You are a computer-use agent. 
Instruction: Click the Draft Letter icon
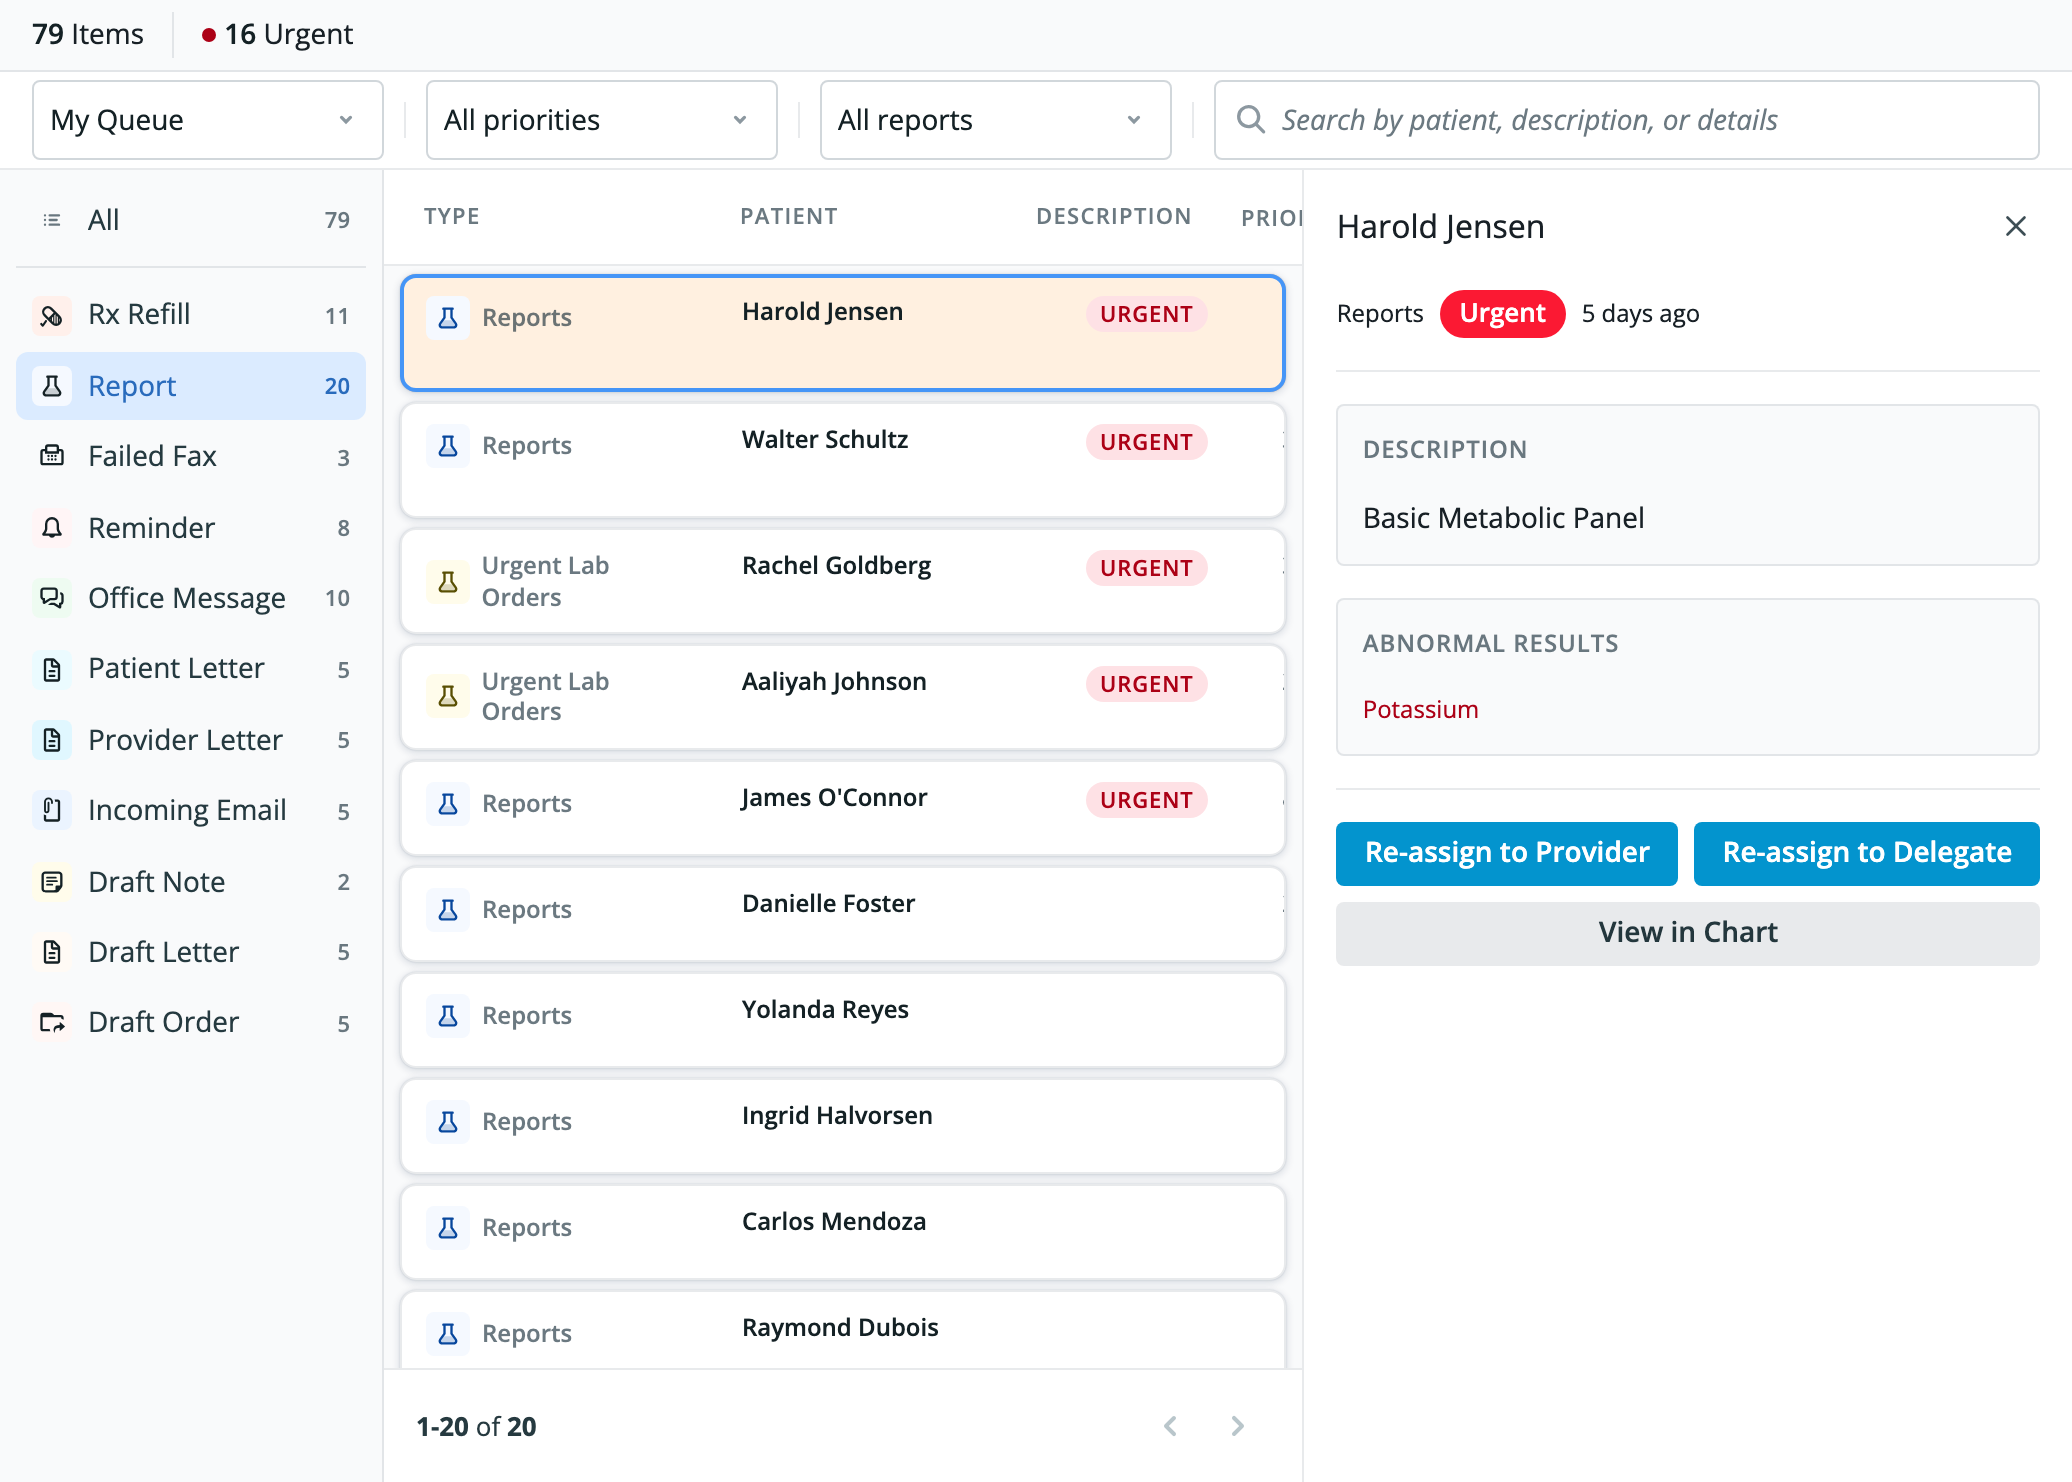52,952
